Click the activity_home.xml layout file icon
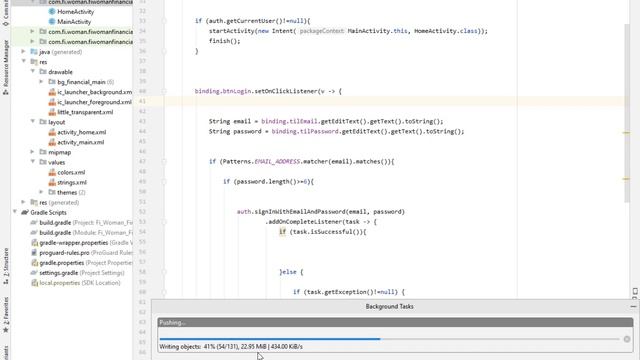Screen dimensions: 640x360 pos(52,132)
